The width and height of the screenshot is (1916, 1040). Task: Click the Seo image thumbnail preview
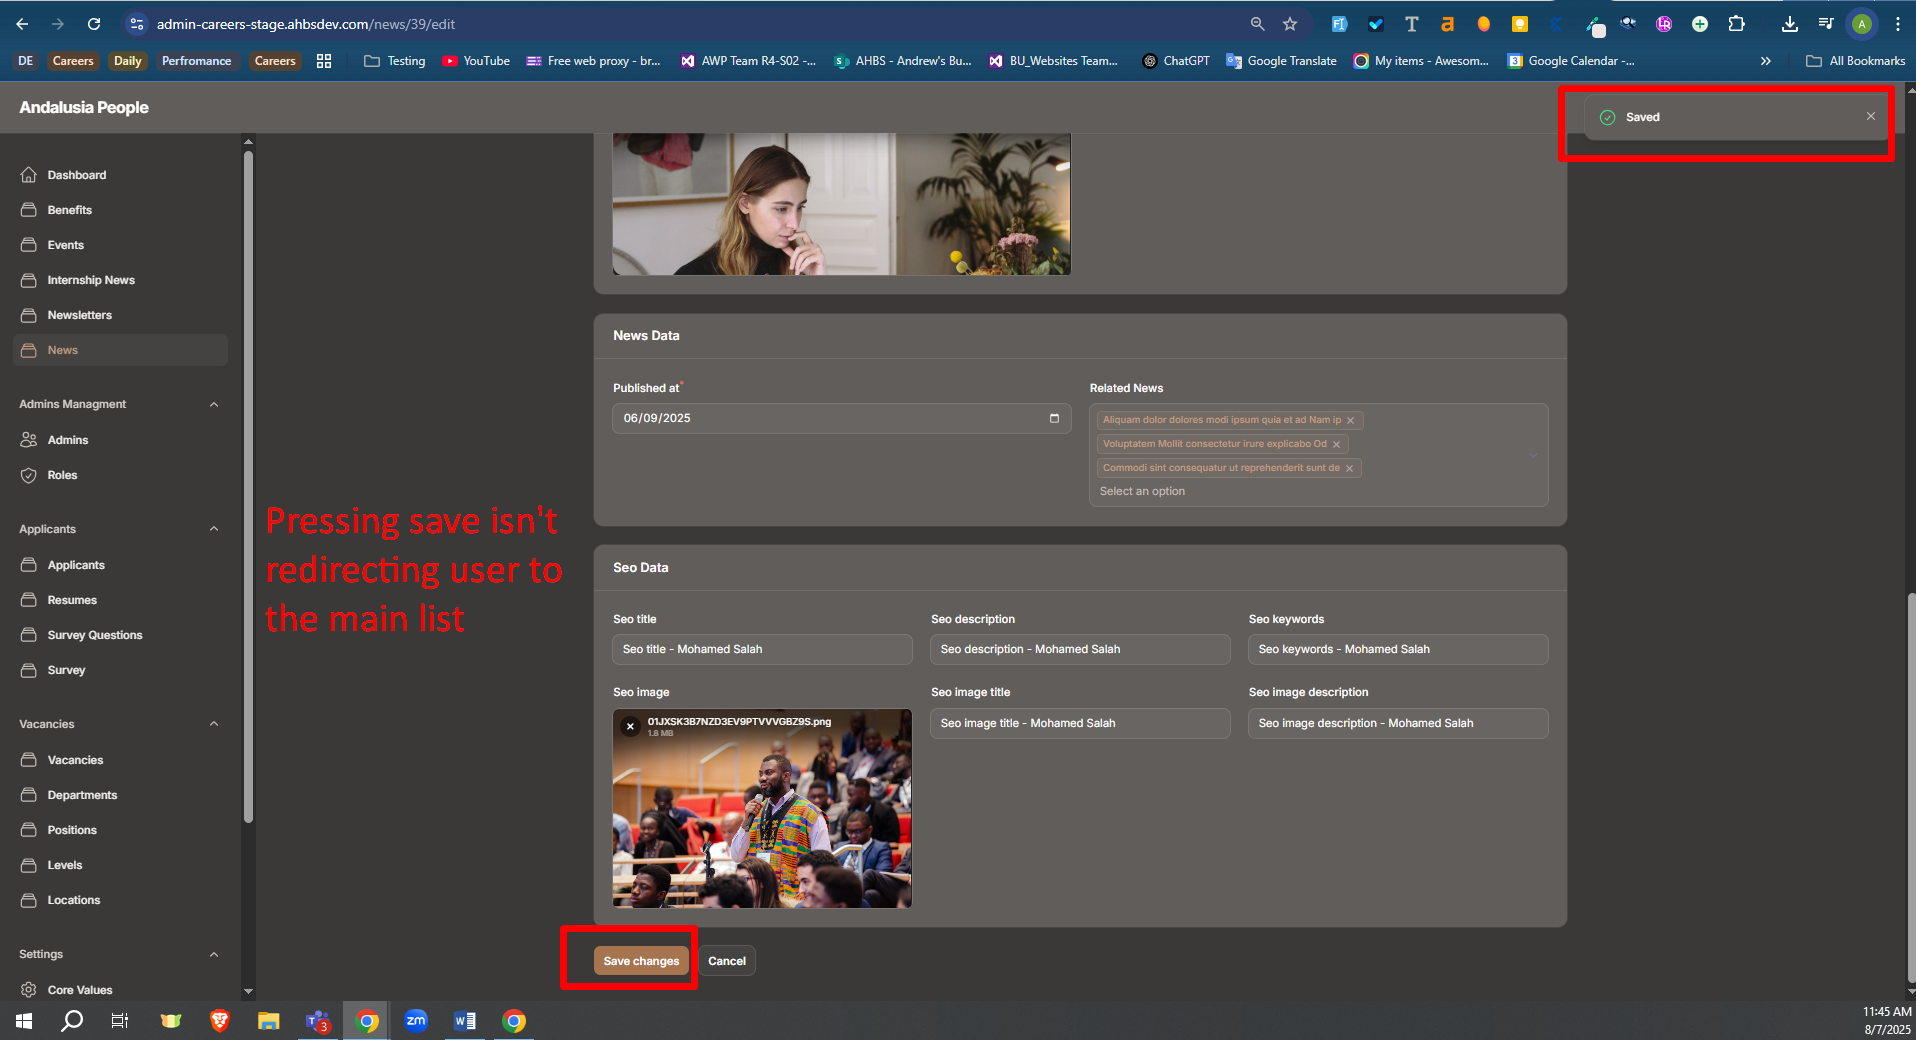pos(762,820)
